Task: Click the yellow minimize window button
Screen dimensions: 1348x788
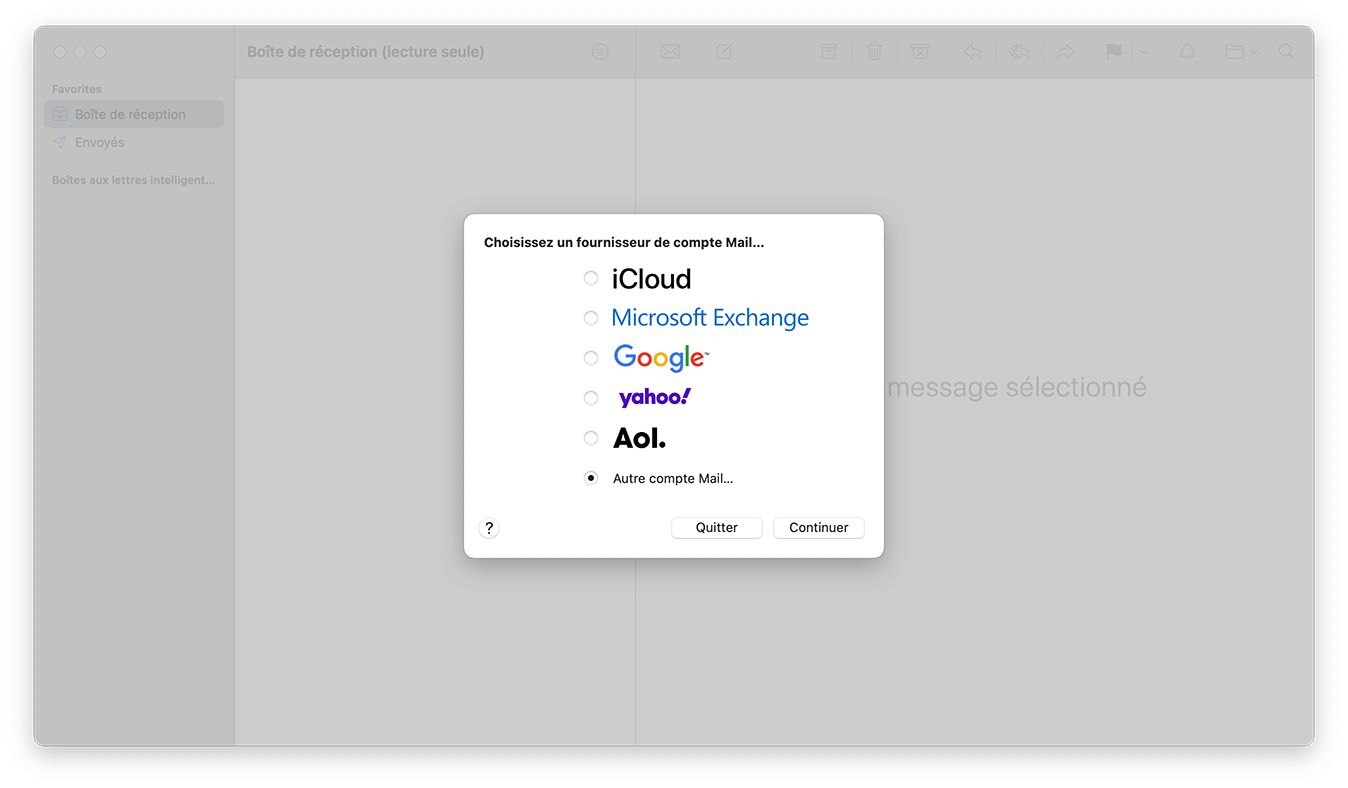Action: (80, 52)
